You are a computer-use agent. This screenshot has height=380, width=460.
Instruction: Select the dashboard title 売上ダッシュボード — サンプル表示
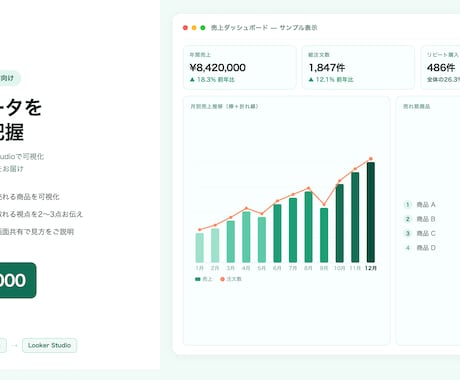(264, 28)
